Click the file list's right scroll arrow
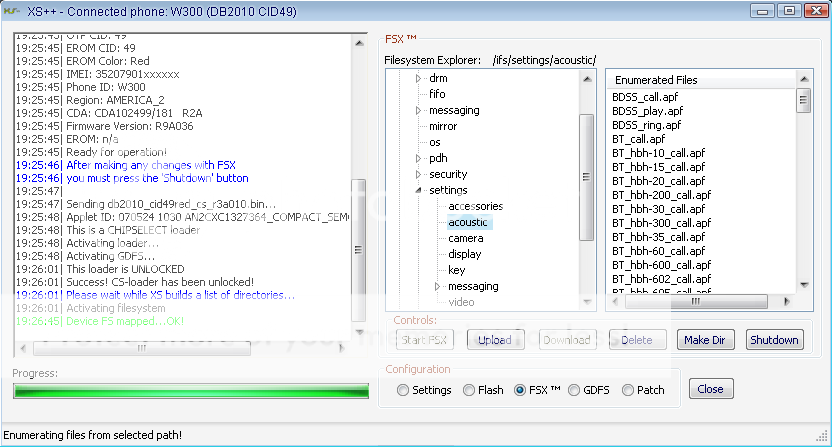Screen dimensions: 832x447 point(786,302)
